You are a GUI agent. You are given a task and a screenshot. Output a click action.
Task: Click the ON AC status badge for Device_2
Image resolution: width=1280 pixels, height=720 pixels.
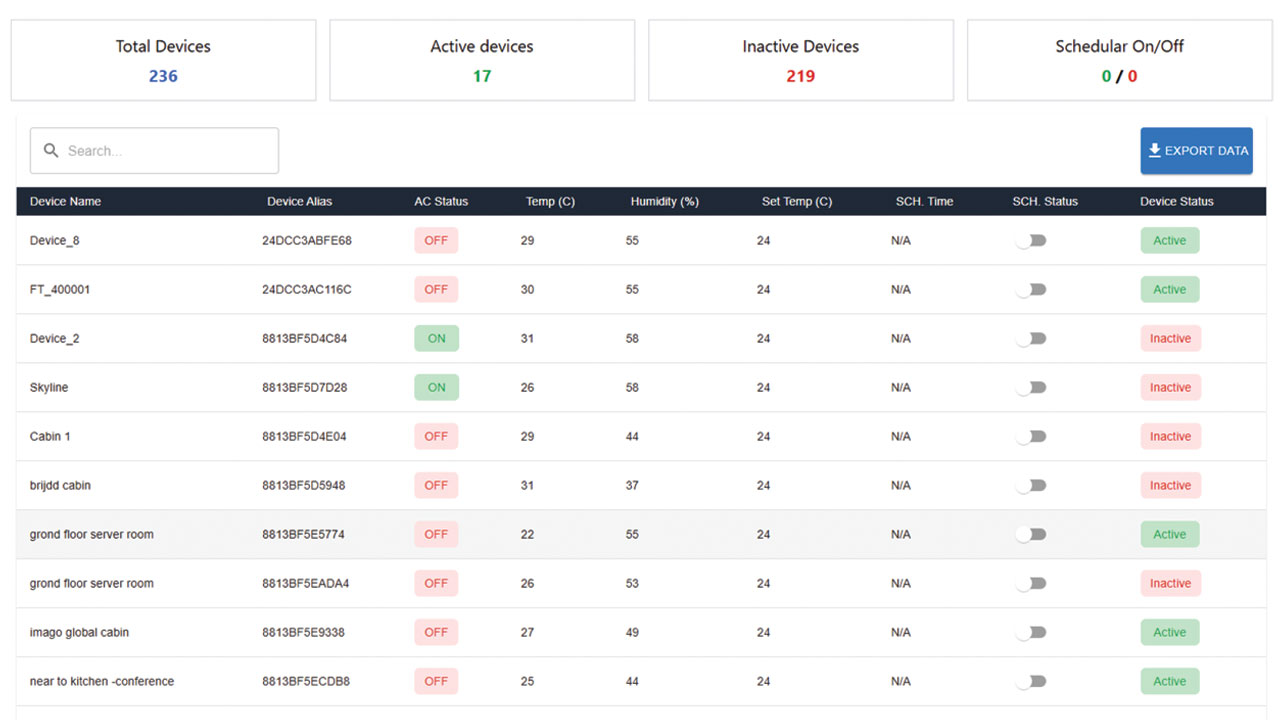(437, 339)
